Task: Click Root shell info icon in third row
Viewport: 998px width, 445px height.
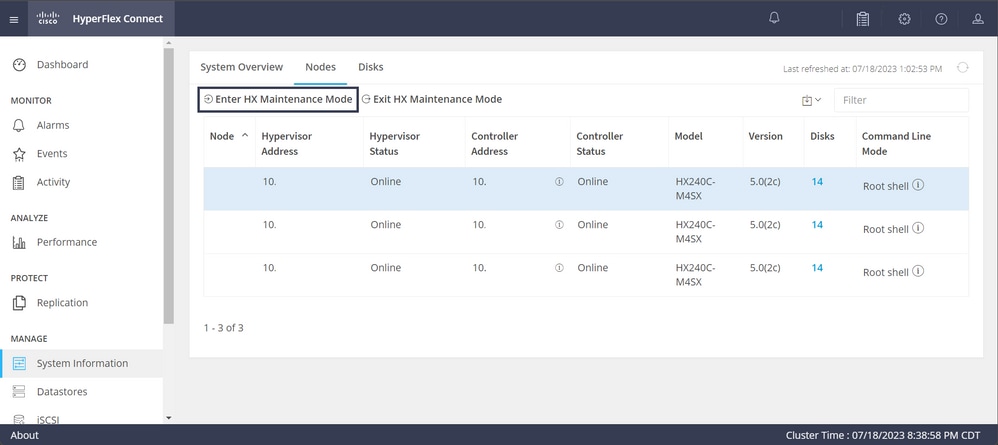Action: click(918, 271)
